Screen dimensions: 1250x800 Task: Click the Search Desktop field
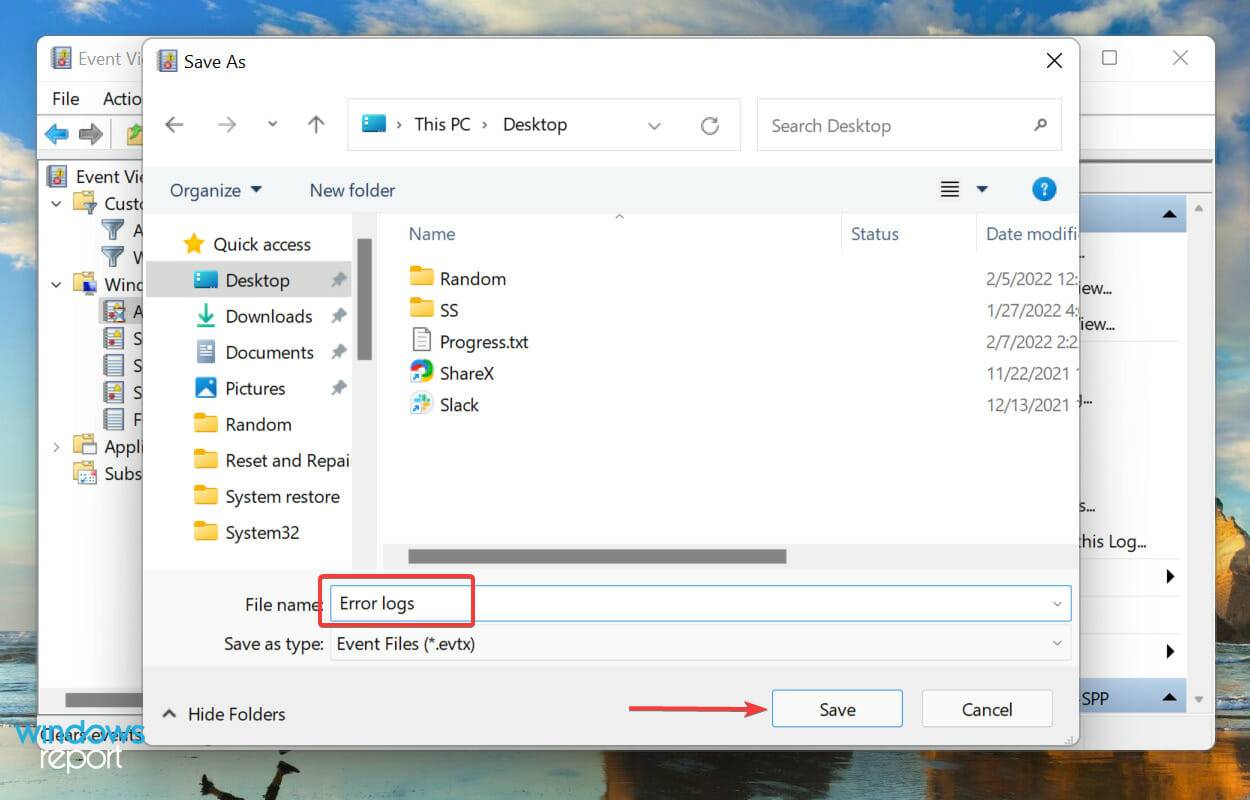point(880,125)
